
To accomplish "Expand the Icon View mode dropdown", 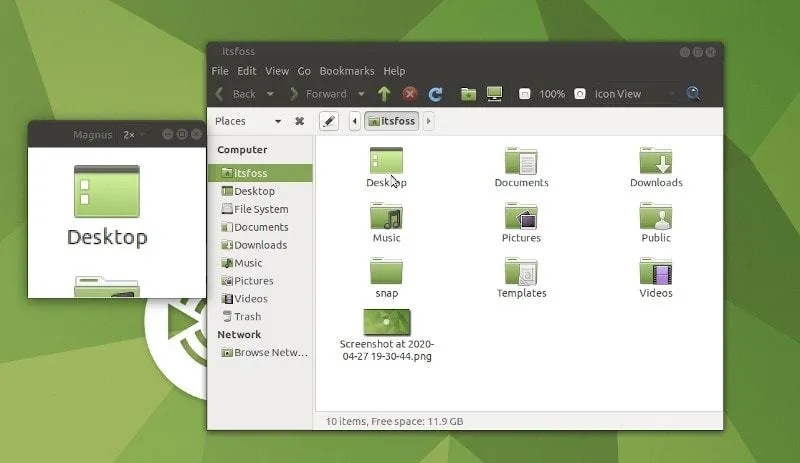I will pyautogui.click(x=670, y=94).
